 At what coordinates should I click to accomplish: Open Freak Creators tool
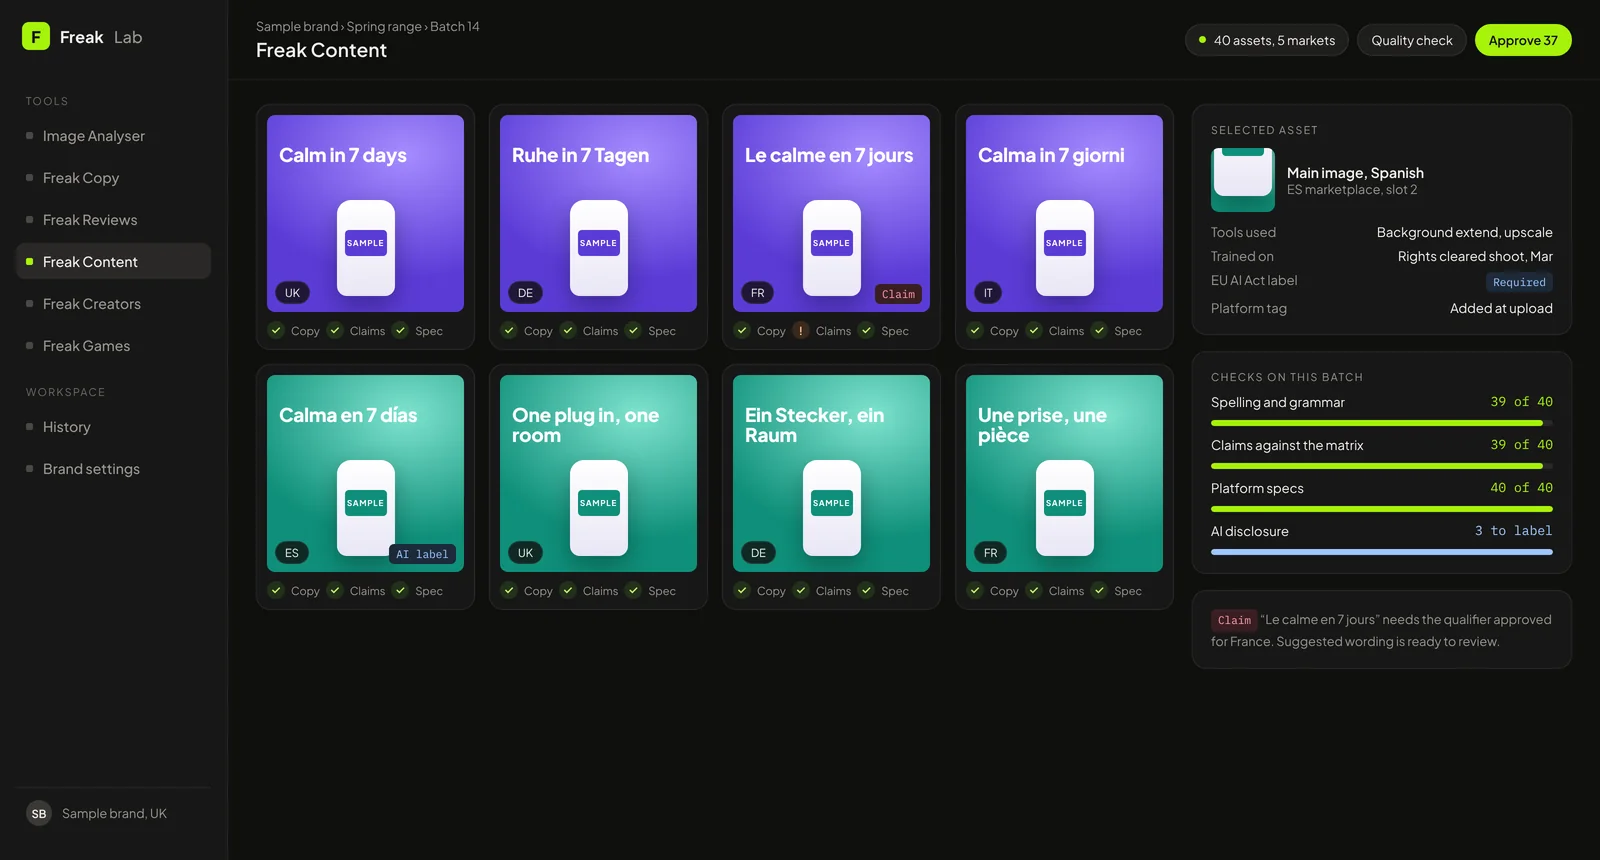point(113,304)
